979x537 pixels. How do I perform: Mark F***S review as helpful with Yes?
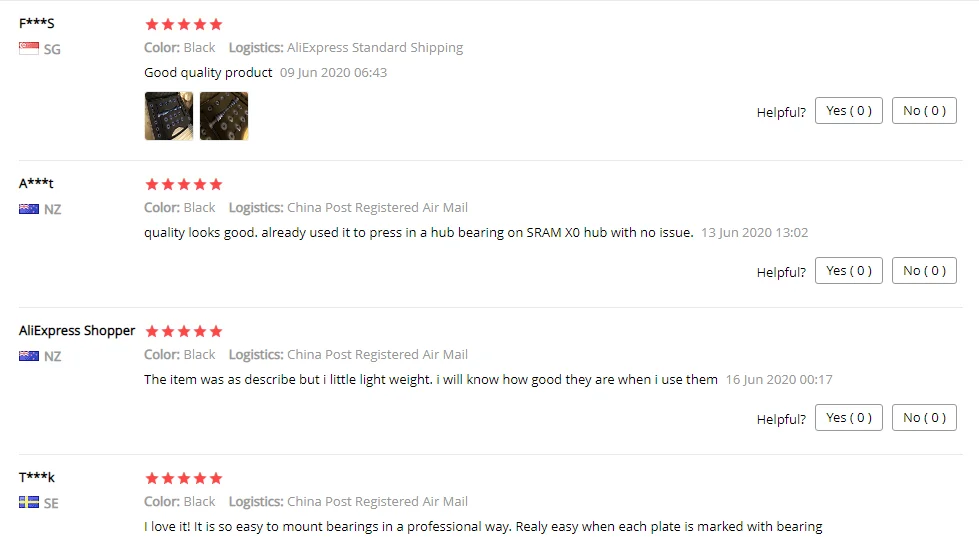[849, 111]
